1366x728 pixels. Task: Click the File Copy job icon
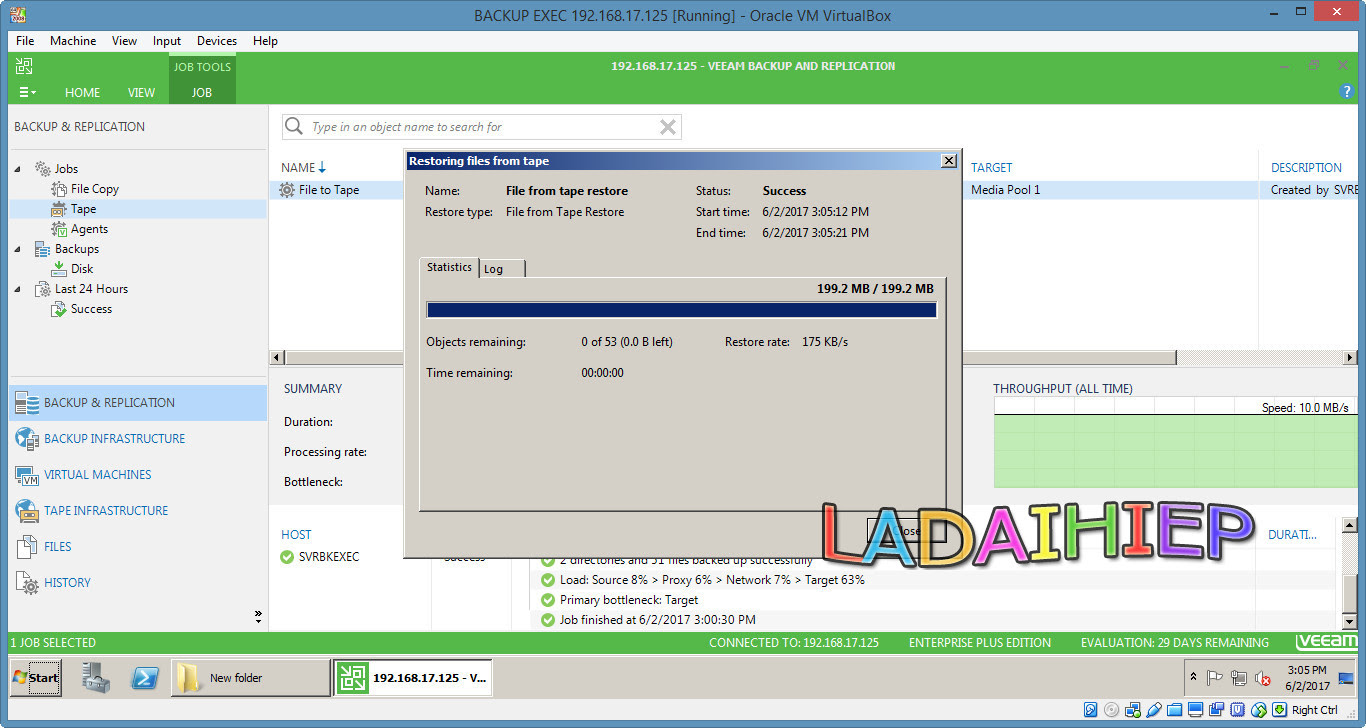click(x=59, y=189)
